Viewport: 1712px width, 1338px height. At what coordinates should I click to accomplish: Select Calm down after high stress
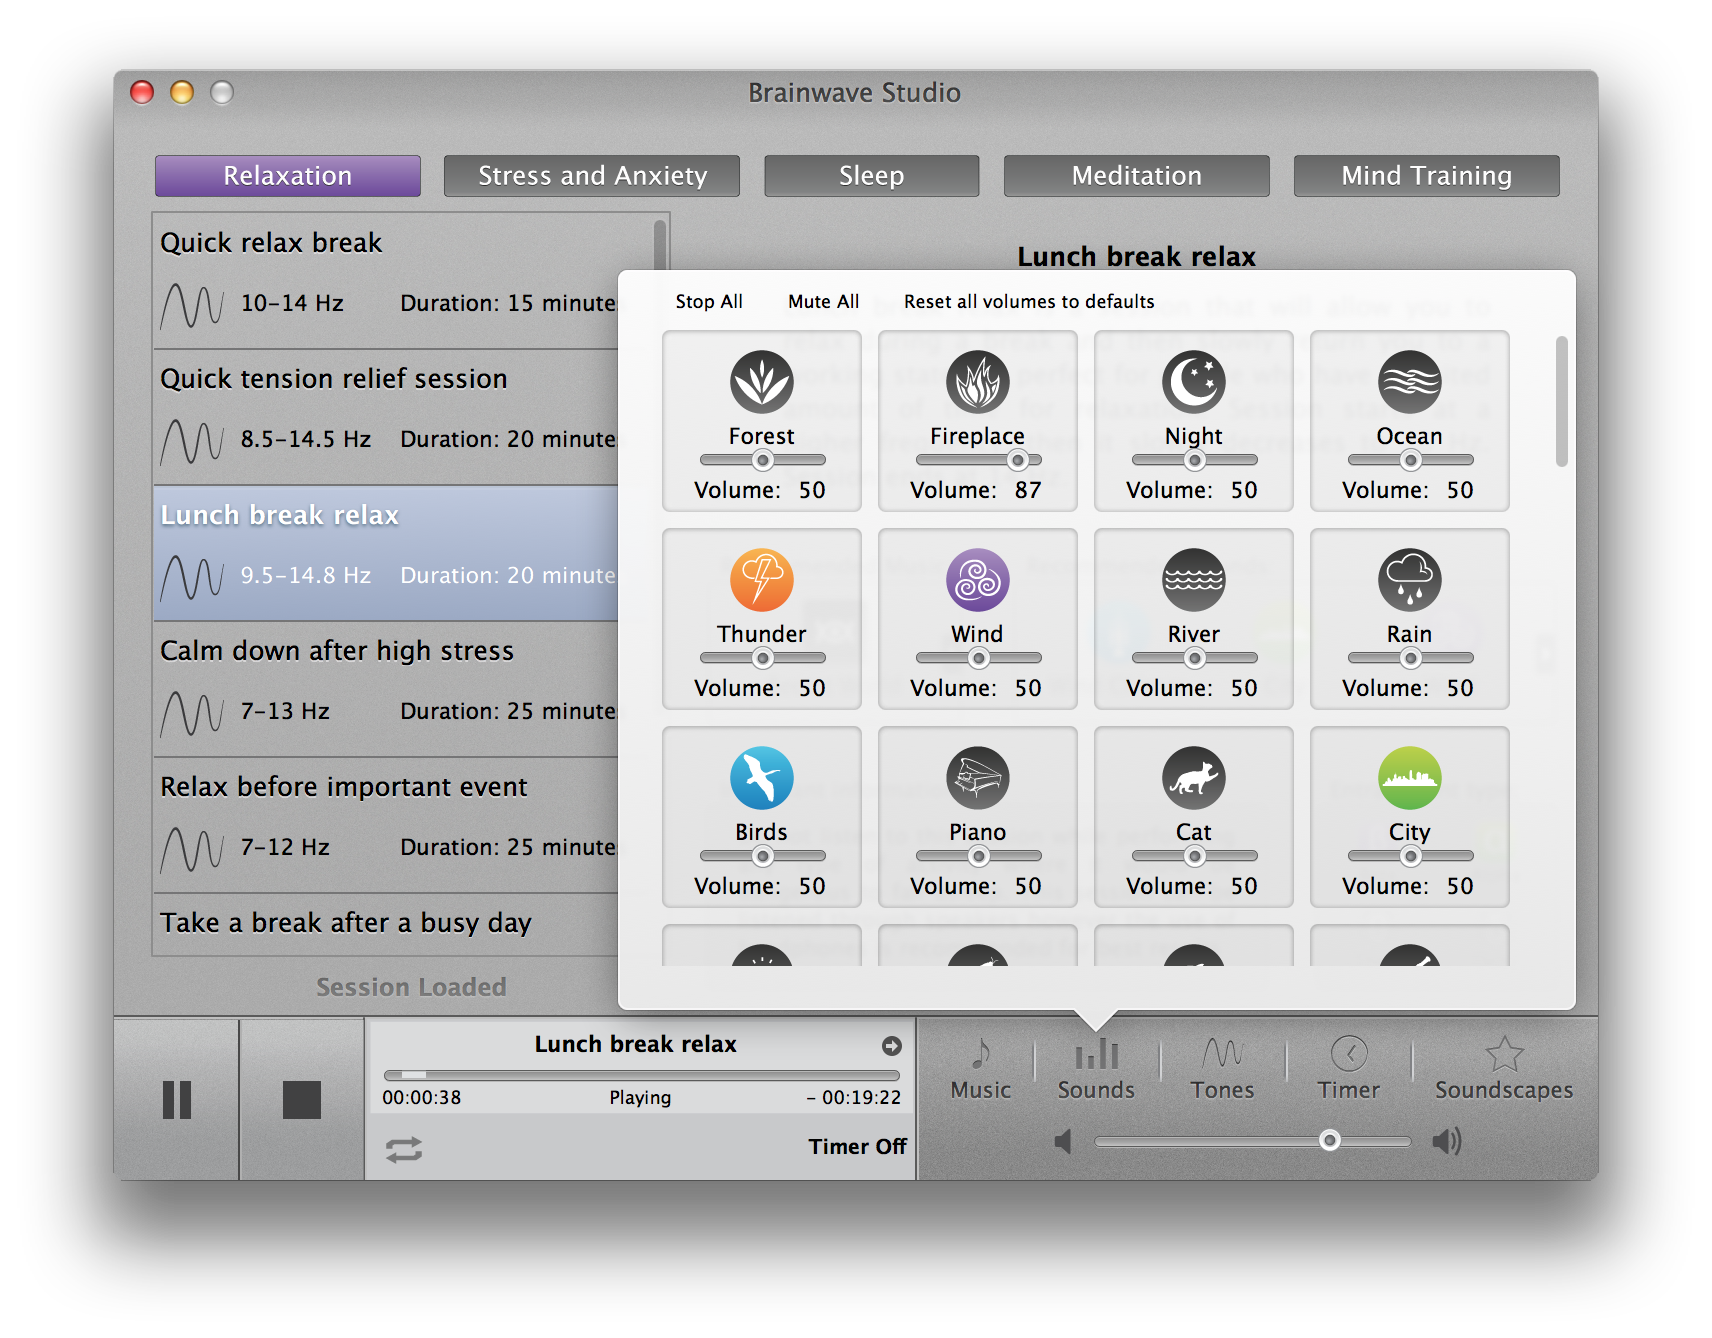(385, 689)
